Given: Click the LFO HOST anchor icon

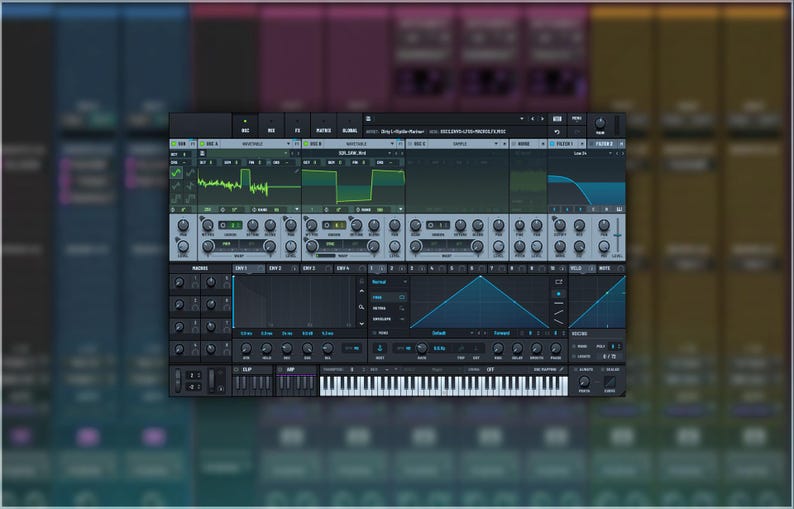Looking at the screenshot, I should click(x=380, y=348).
